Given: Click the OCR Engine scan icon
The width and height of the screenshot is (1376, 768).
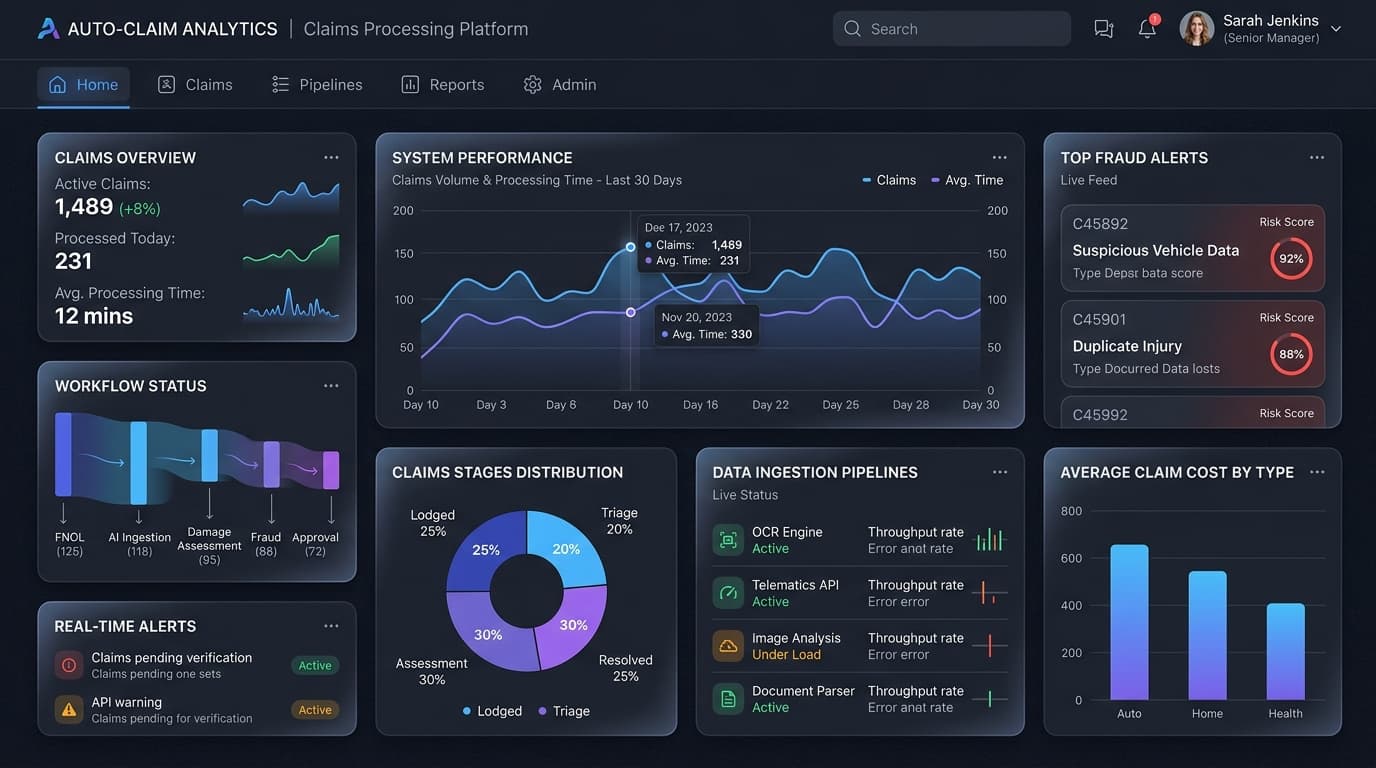Looking at the screenshot, I should [x=728, y=540].
